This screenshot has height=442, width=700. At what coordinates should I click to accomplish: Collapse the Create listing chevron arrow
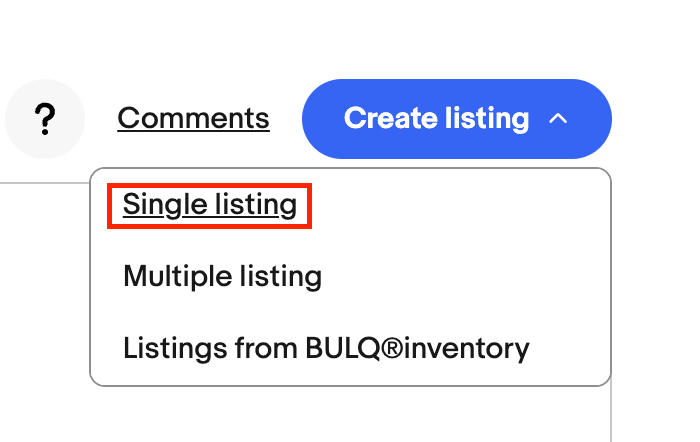(558, 119)
